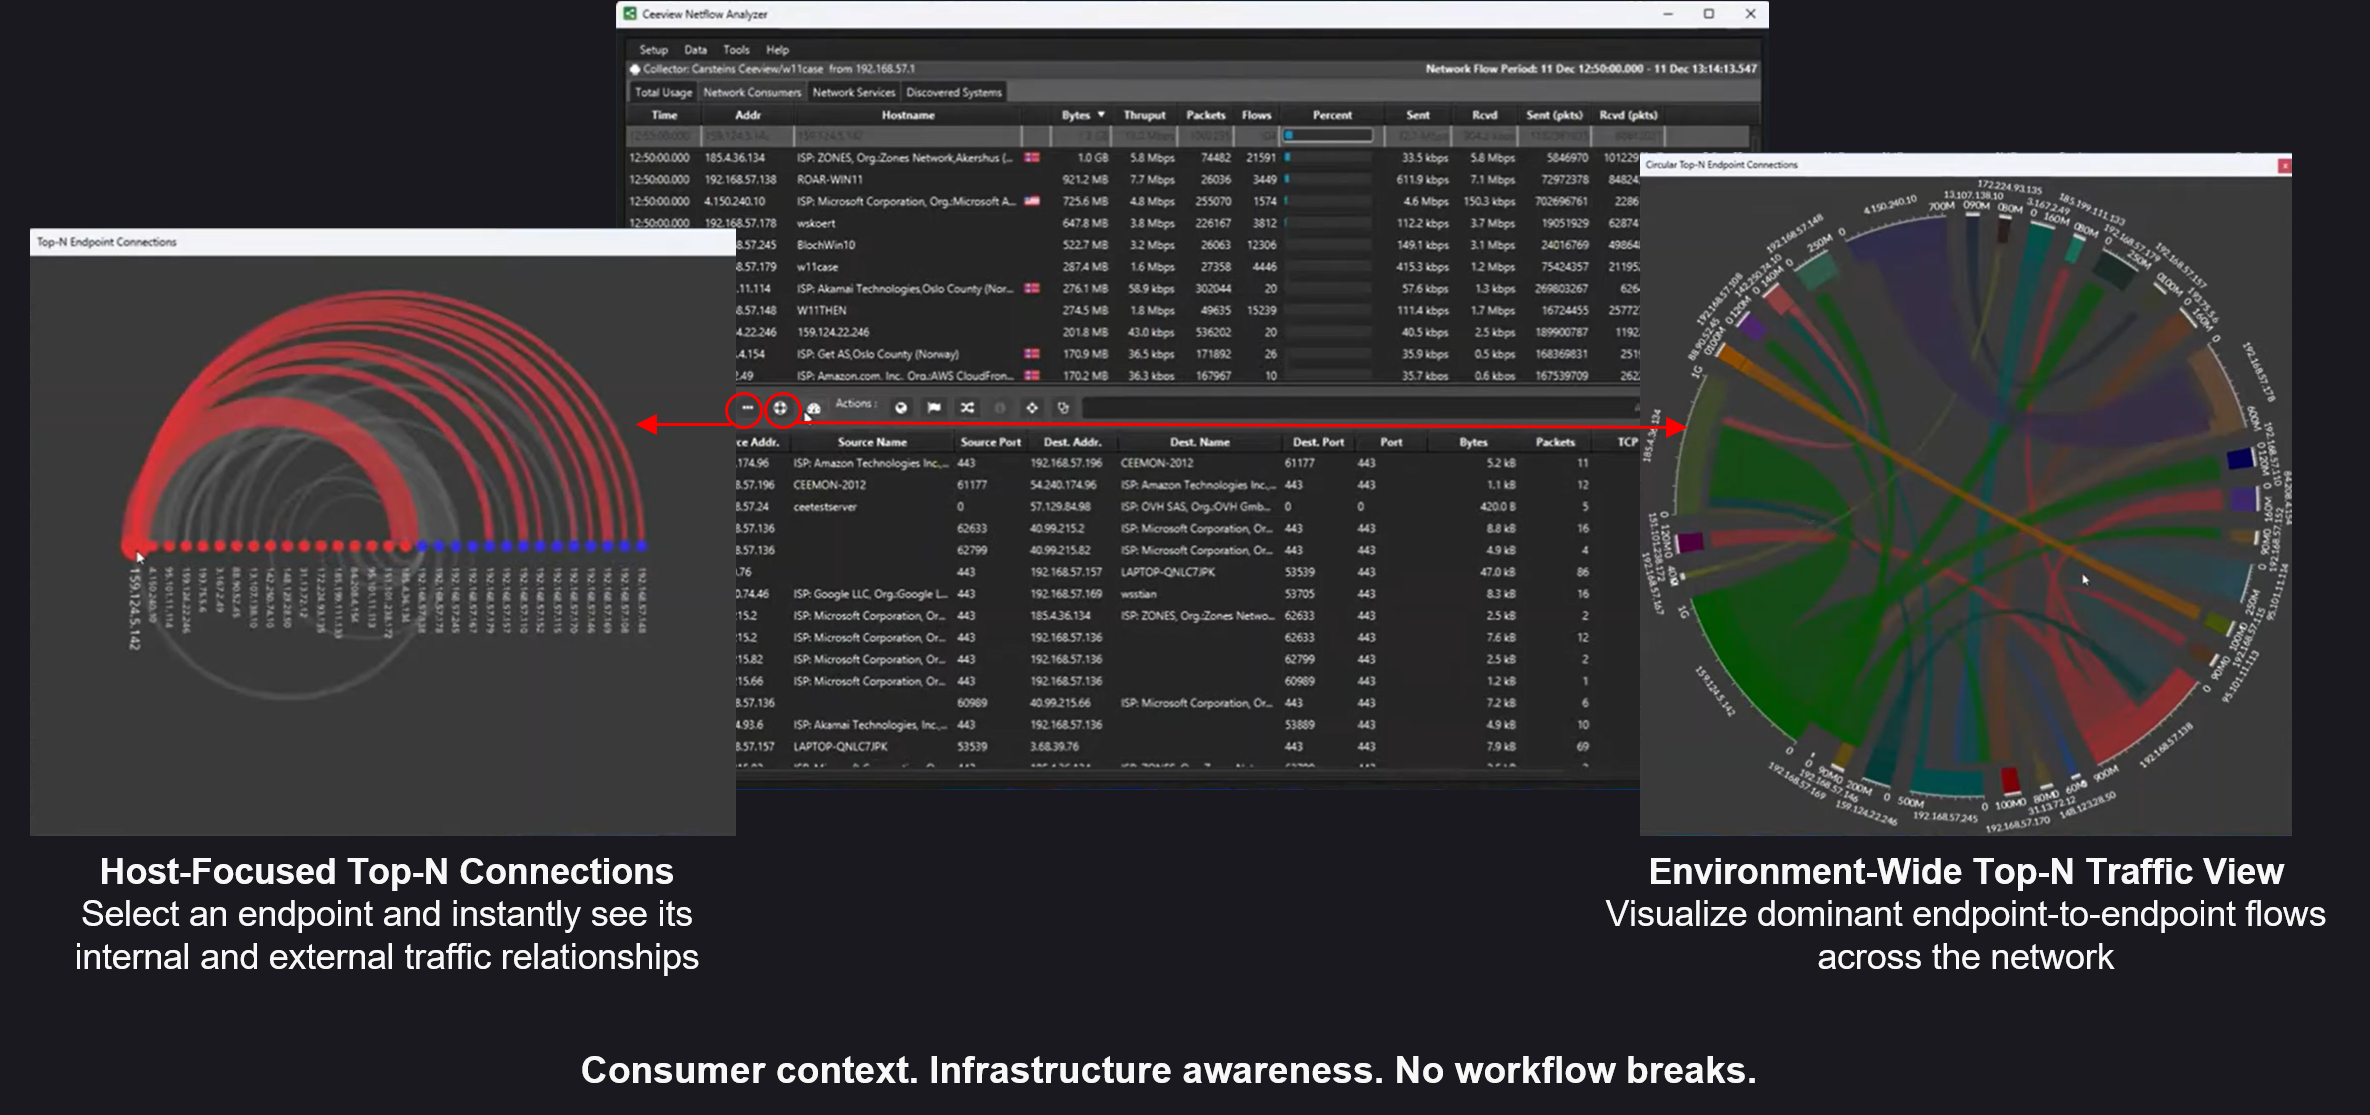Click the stethoscope action icon

pyautogui.click(x=1064, y=408)
